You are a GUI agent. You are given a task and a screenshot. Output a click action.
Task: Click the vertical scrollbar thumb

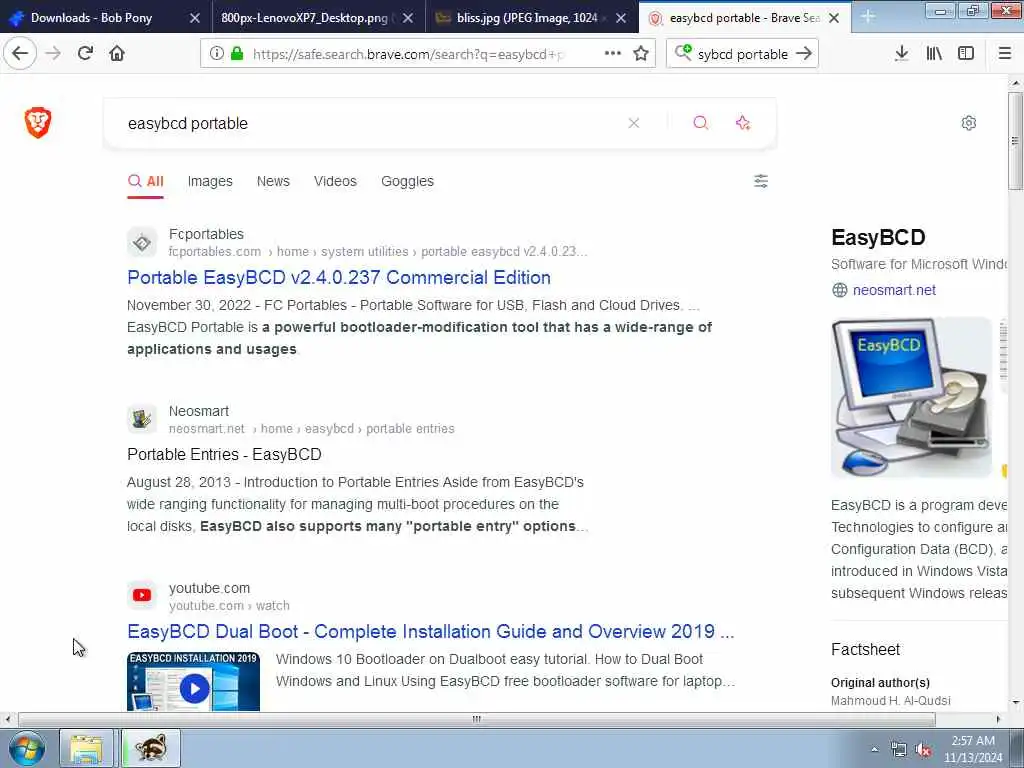click(1015, 140)
